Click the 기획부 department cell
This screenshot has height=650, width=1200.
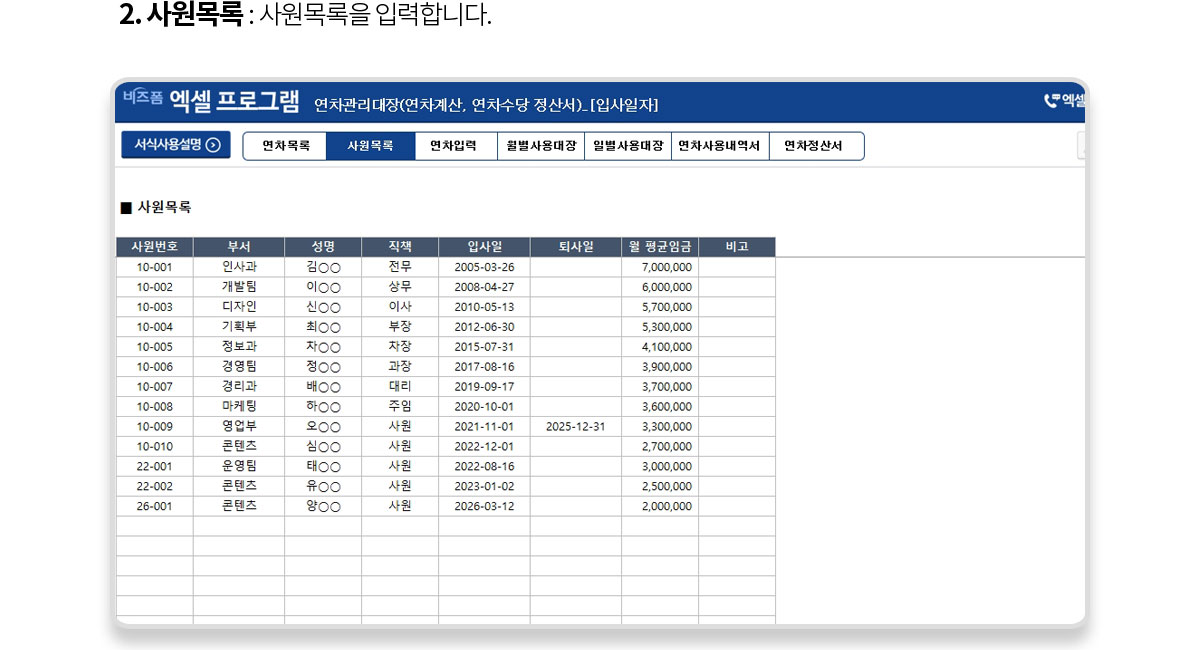[x=239, y=327]
